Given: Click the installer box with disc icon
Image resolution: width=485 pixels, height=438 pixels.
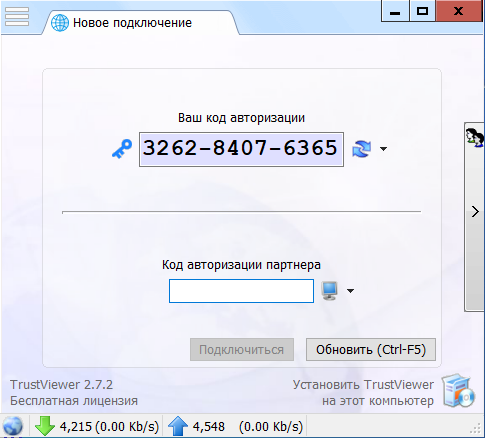Looking at the screenshot, I should [458, 391].
